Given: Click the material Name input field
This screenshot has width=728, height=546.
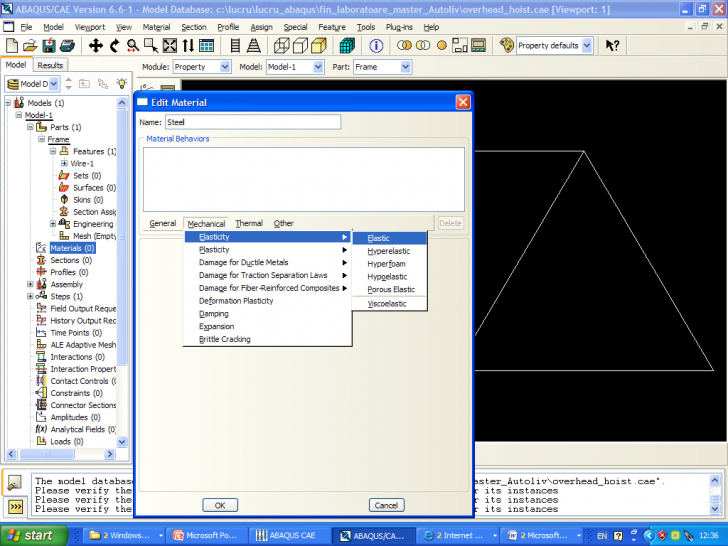Looking at the screenshot, I should [252, 122].
